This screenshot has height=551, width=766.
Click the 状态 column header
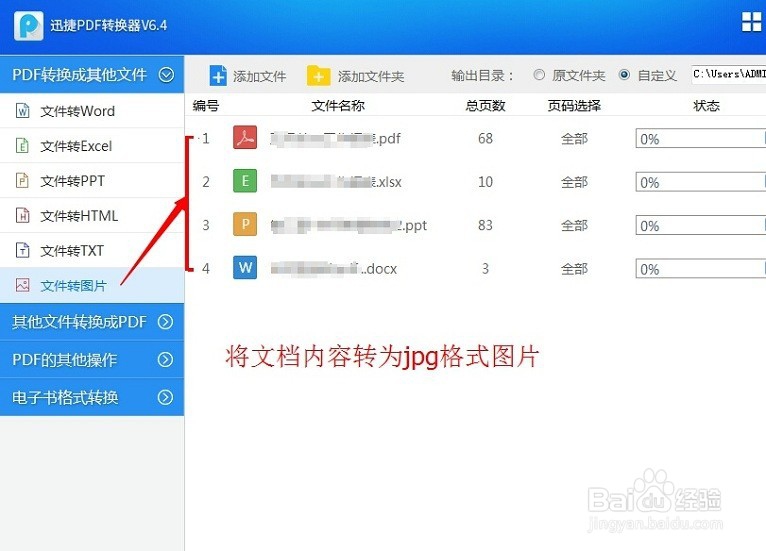coord(706,106)
